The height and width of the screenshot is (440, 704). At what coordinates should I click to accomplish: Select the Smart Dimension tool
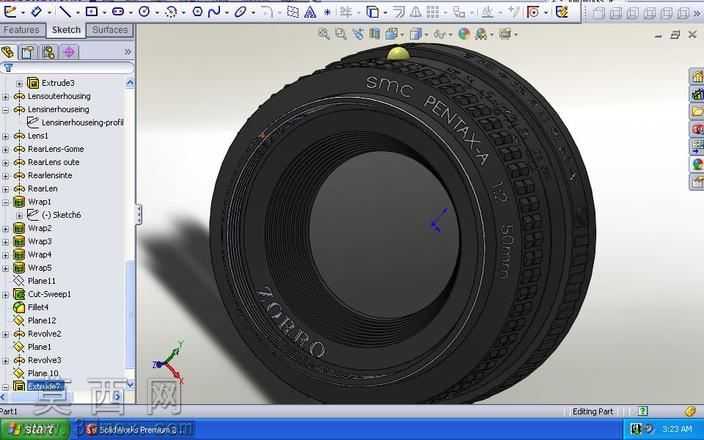36,12
